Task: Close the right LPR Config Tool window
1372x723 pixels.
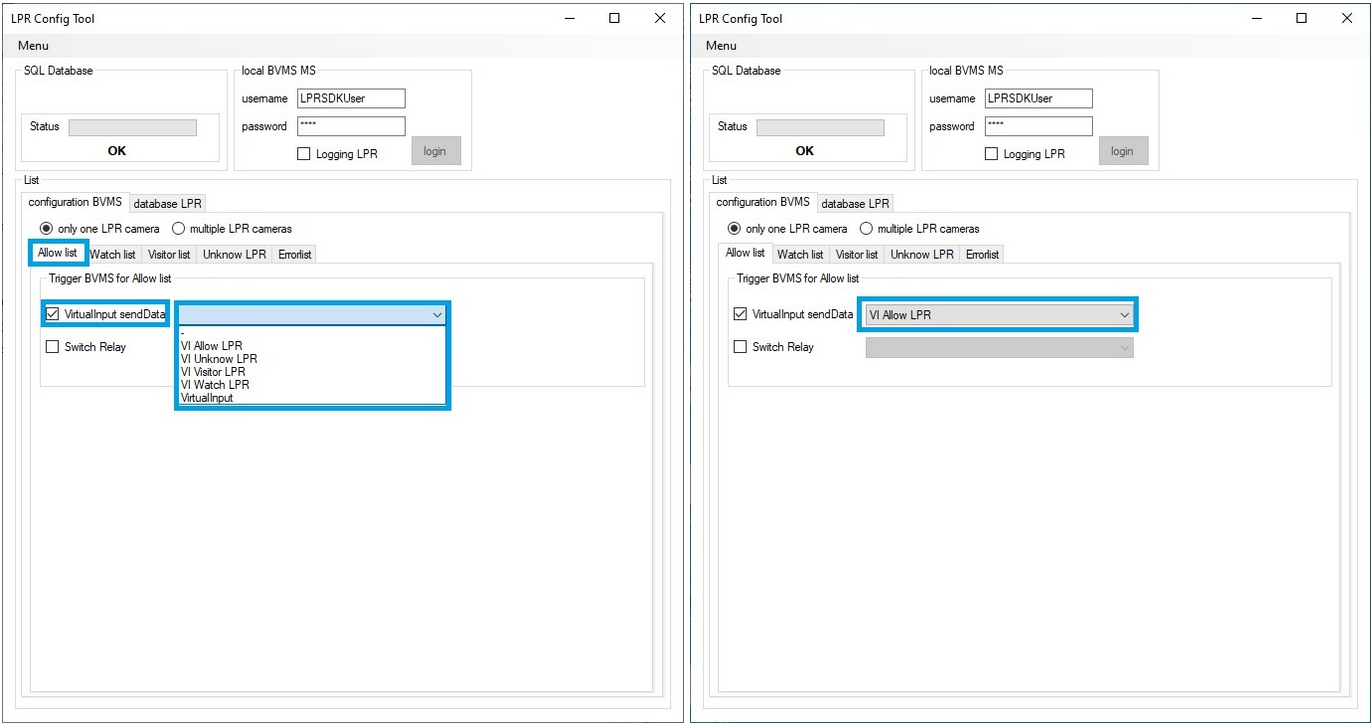Action: pyautogui.click(x=1347, y=18)
